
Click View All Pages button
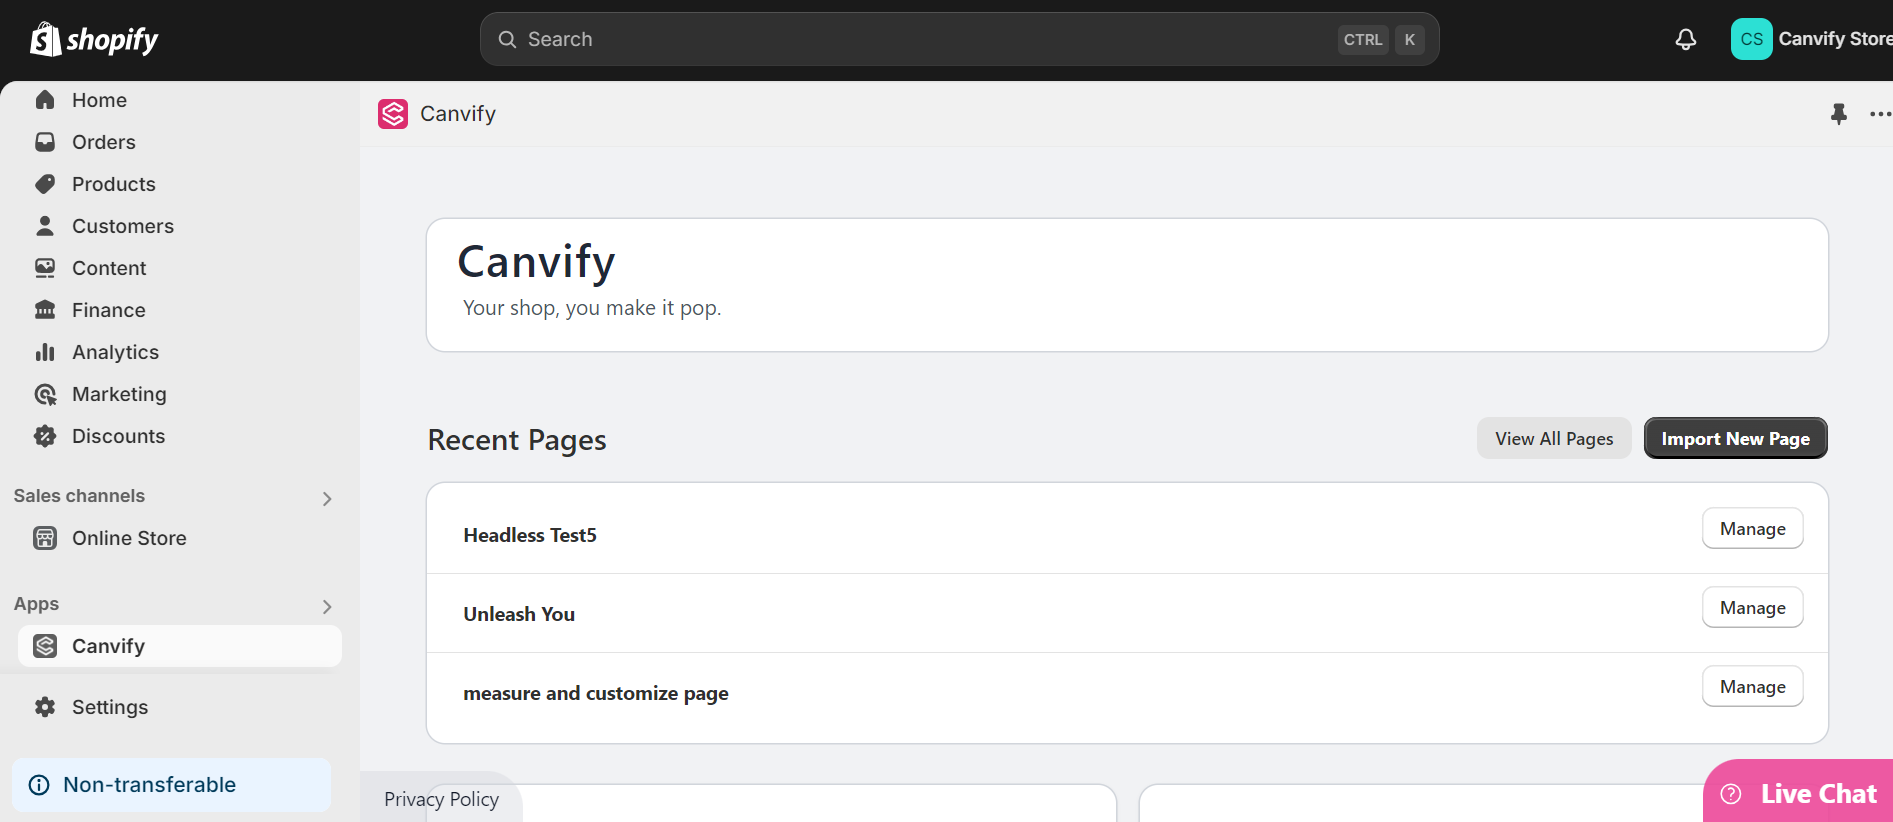1554,438
